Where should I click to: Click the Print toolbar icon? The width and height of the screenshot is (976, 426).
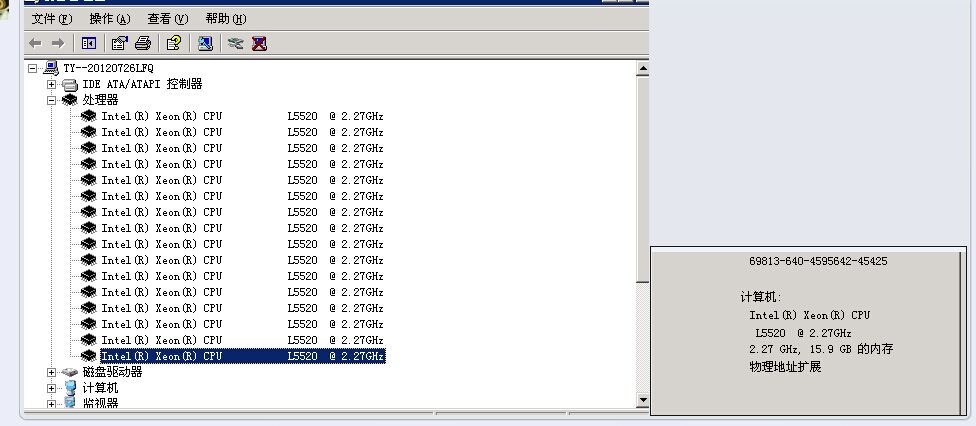(143, 43)
